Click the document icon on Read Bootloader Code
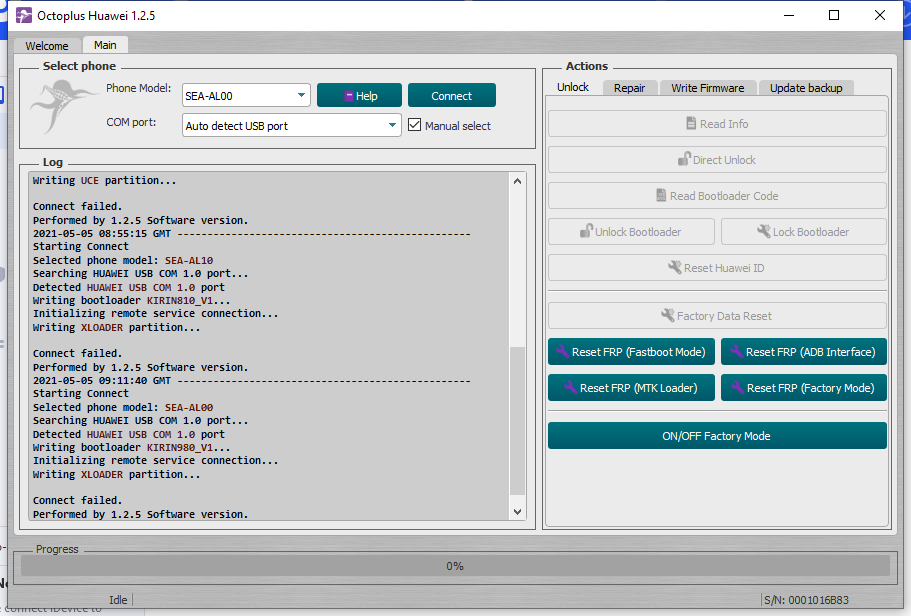911x616 pixels. (661, 195)
